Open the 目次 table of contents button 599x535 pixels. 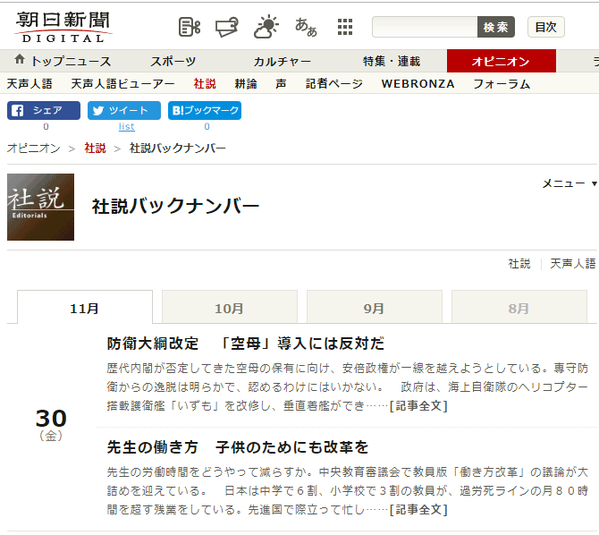(x=546, y=27)
